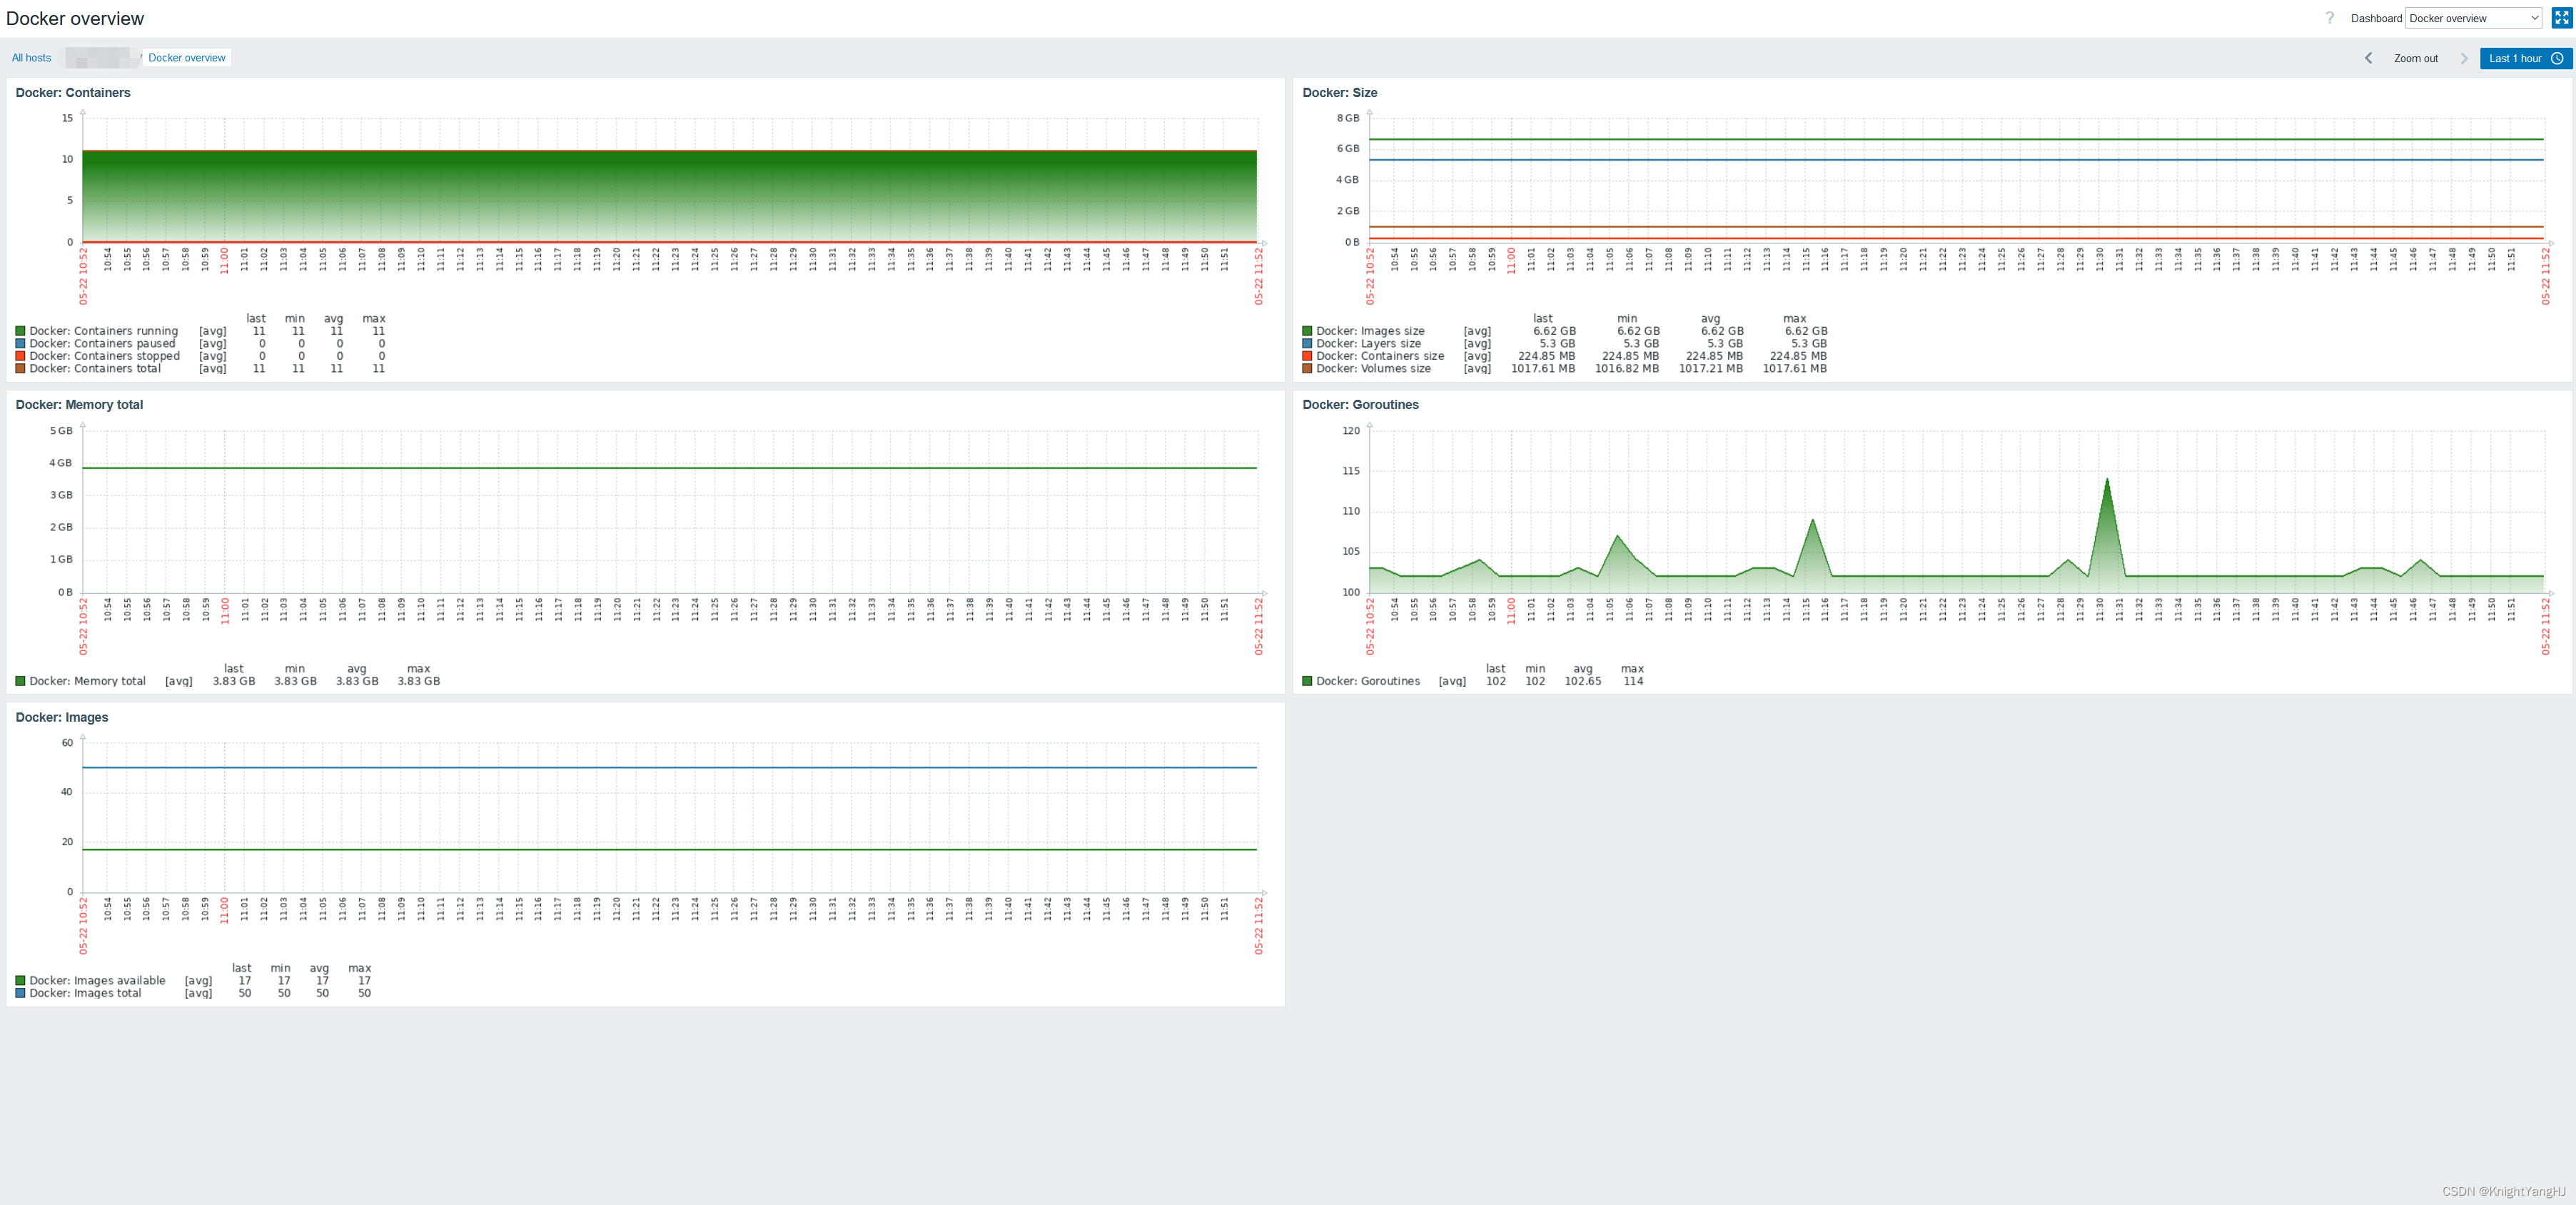Click the Dashboard label beside the selector
This screenshot has height=1205, width=2576.
coord(2376,18)
